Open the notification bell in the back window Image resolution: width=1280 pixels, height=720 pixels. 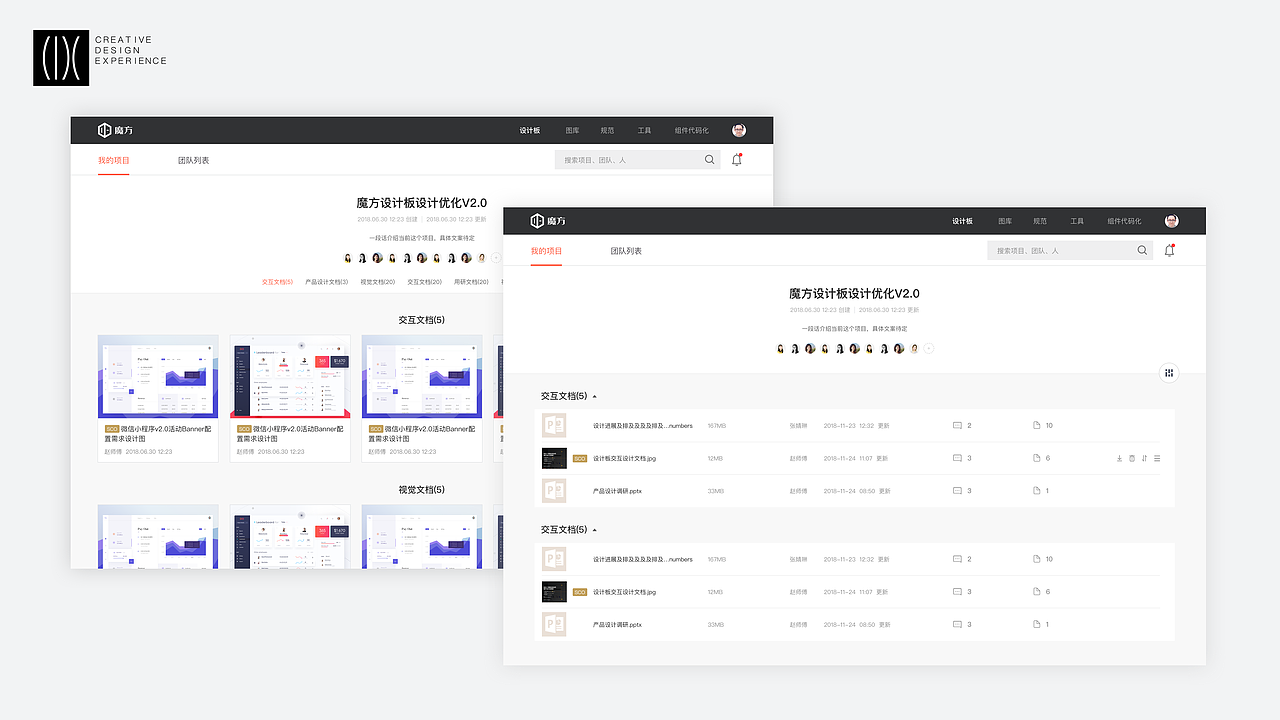tap(737, 159)
